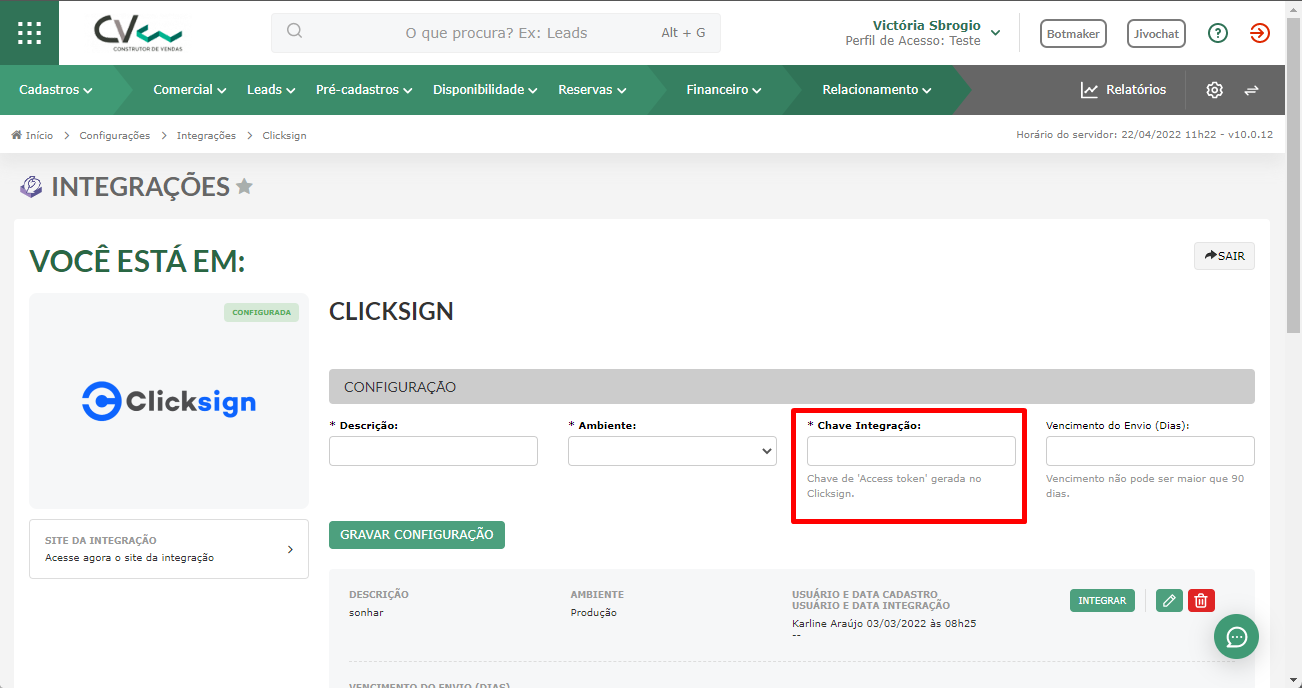Click the Clicksign breadcrumb text
Image resolution: width=1302 pixels, height=688 pixels.
(x=284, y=135)
